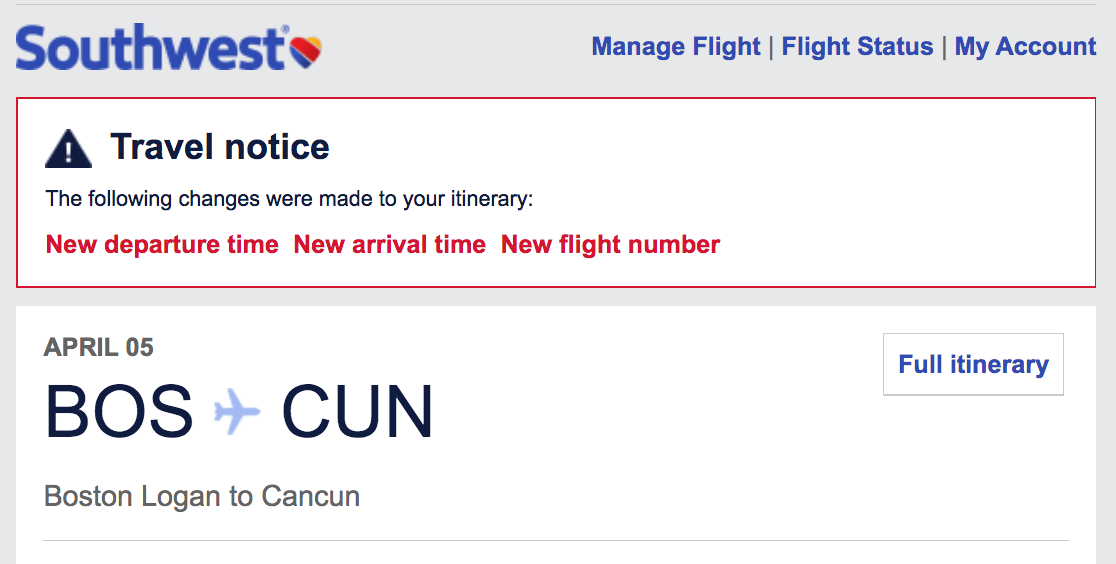Image resolution: width=1116 pixels, height=564 pixels.
Task: Open the Full itinerary button
Action: [973, 364]
